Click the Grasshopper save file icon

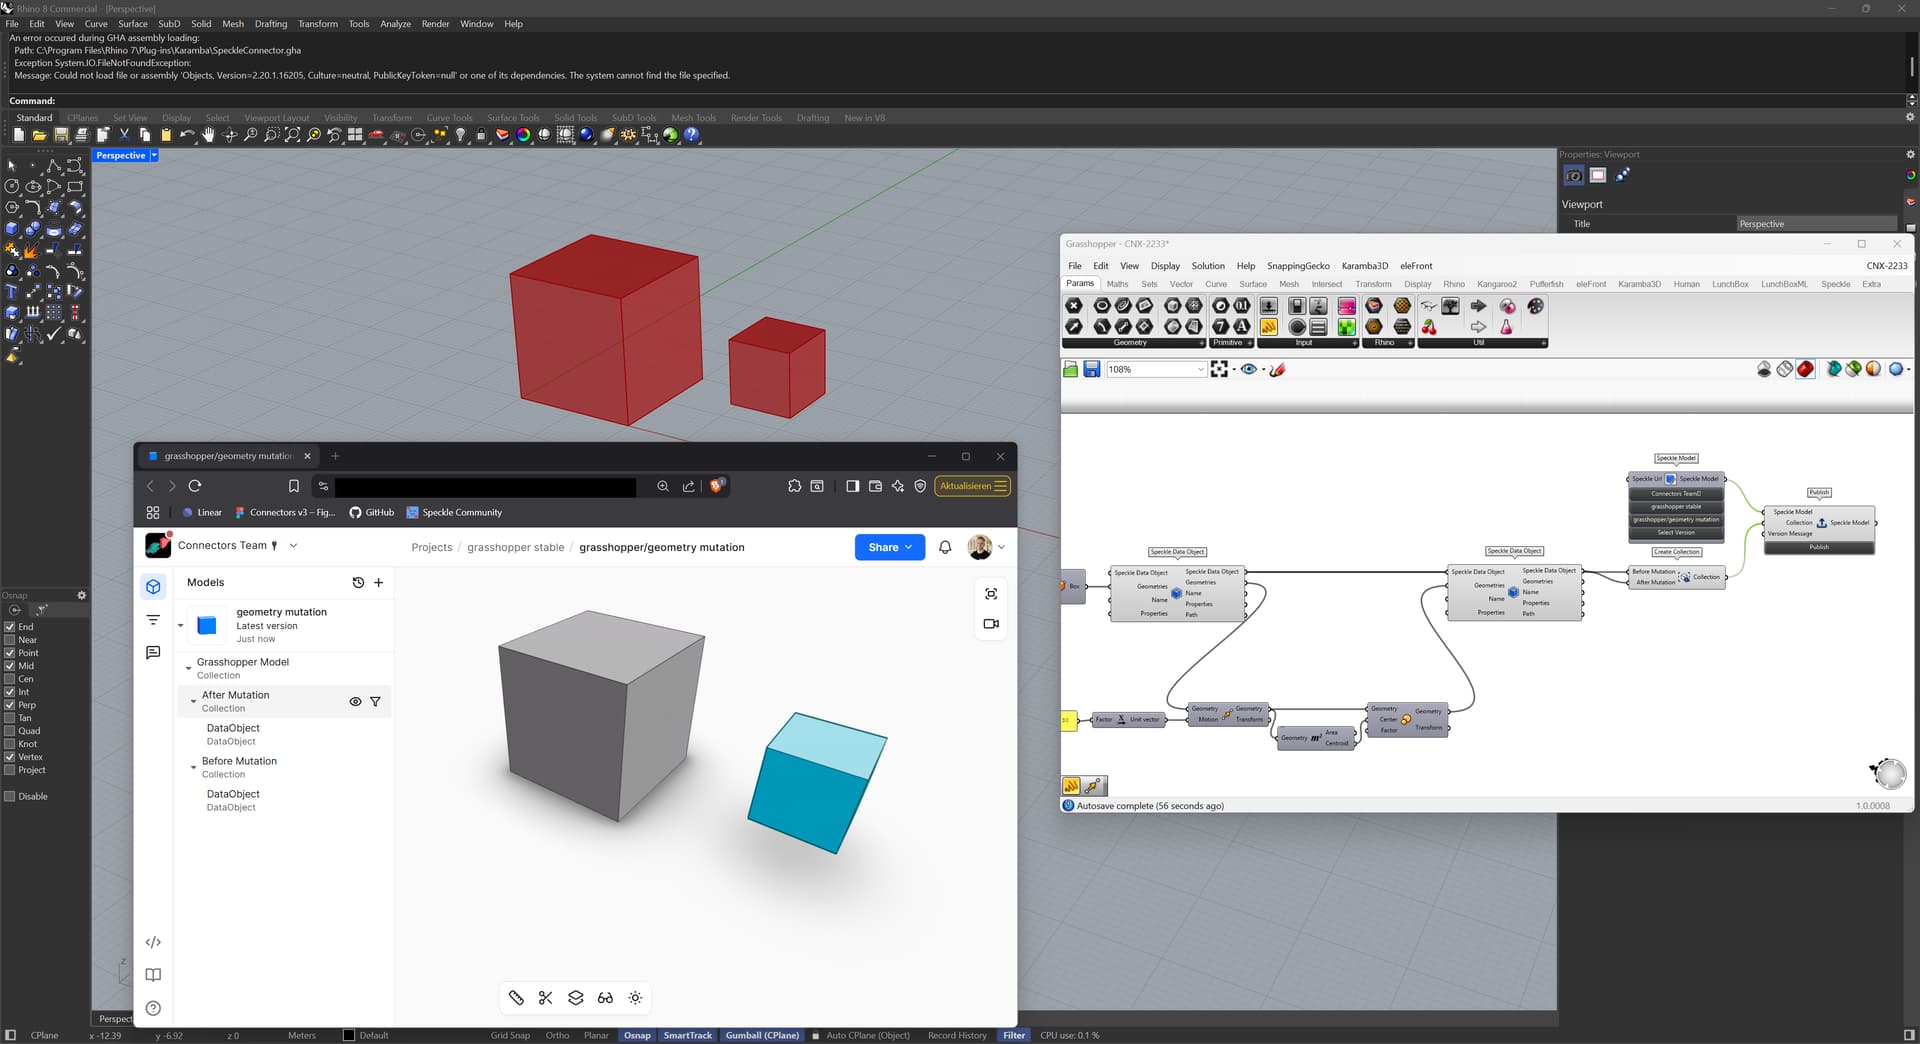[x=1091, y=370]
